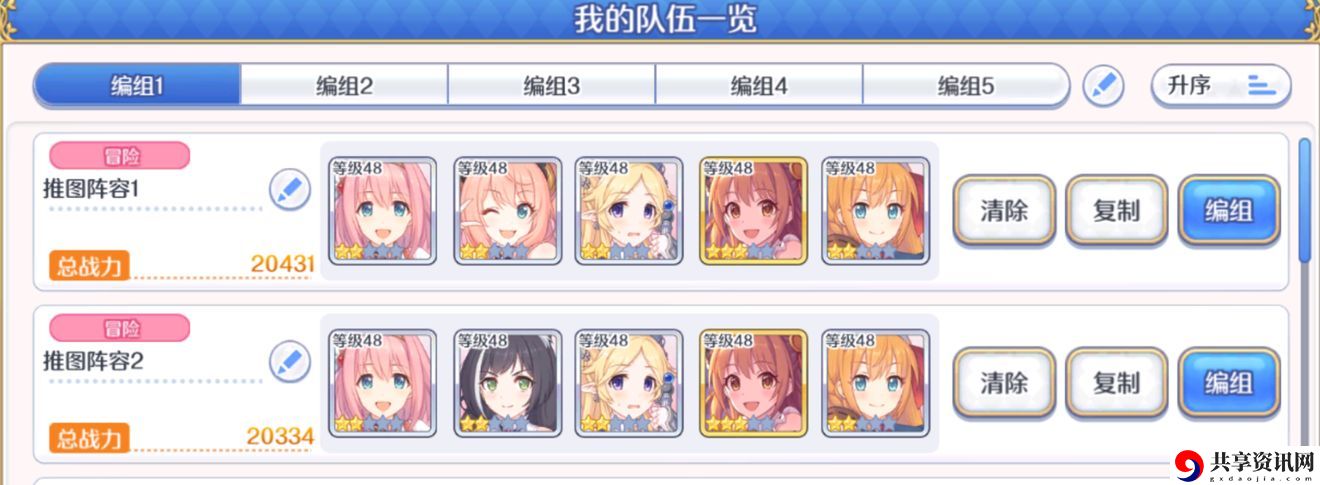Copy 推图阵容1 using the 复制 button
The image size is (1320, 485).
tap(1116, 211)
